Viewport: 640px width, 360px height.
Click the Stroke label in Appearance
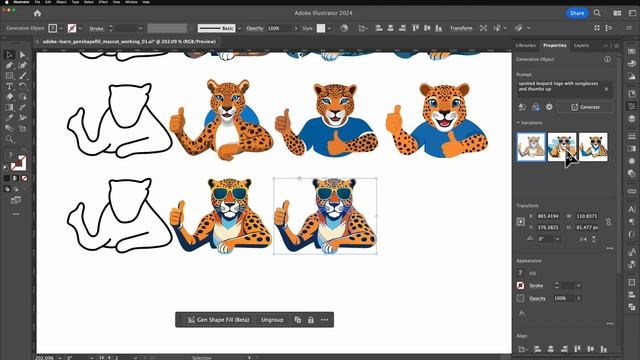[x=536, y=286]
